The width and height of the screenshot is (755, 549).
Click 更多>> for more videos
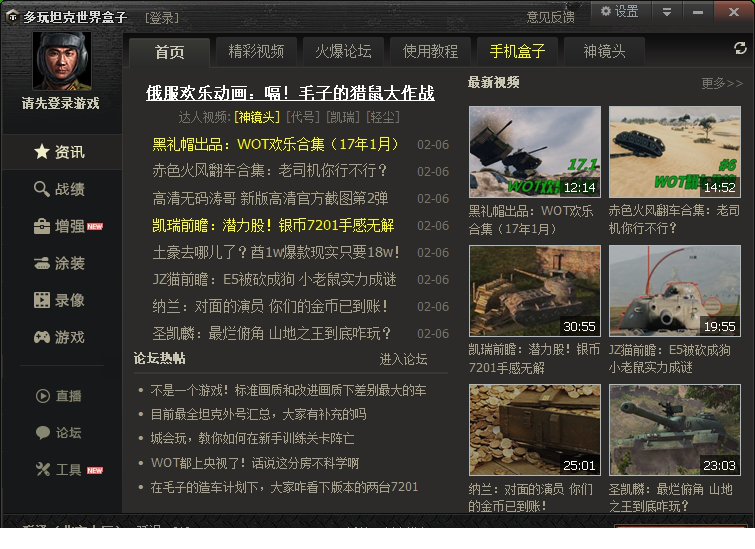click(722, 83)
